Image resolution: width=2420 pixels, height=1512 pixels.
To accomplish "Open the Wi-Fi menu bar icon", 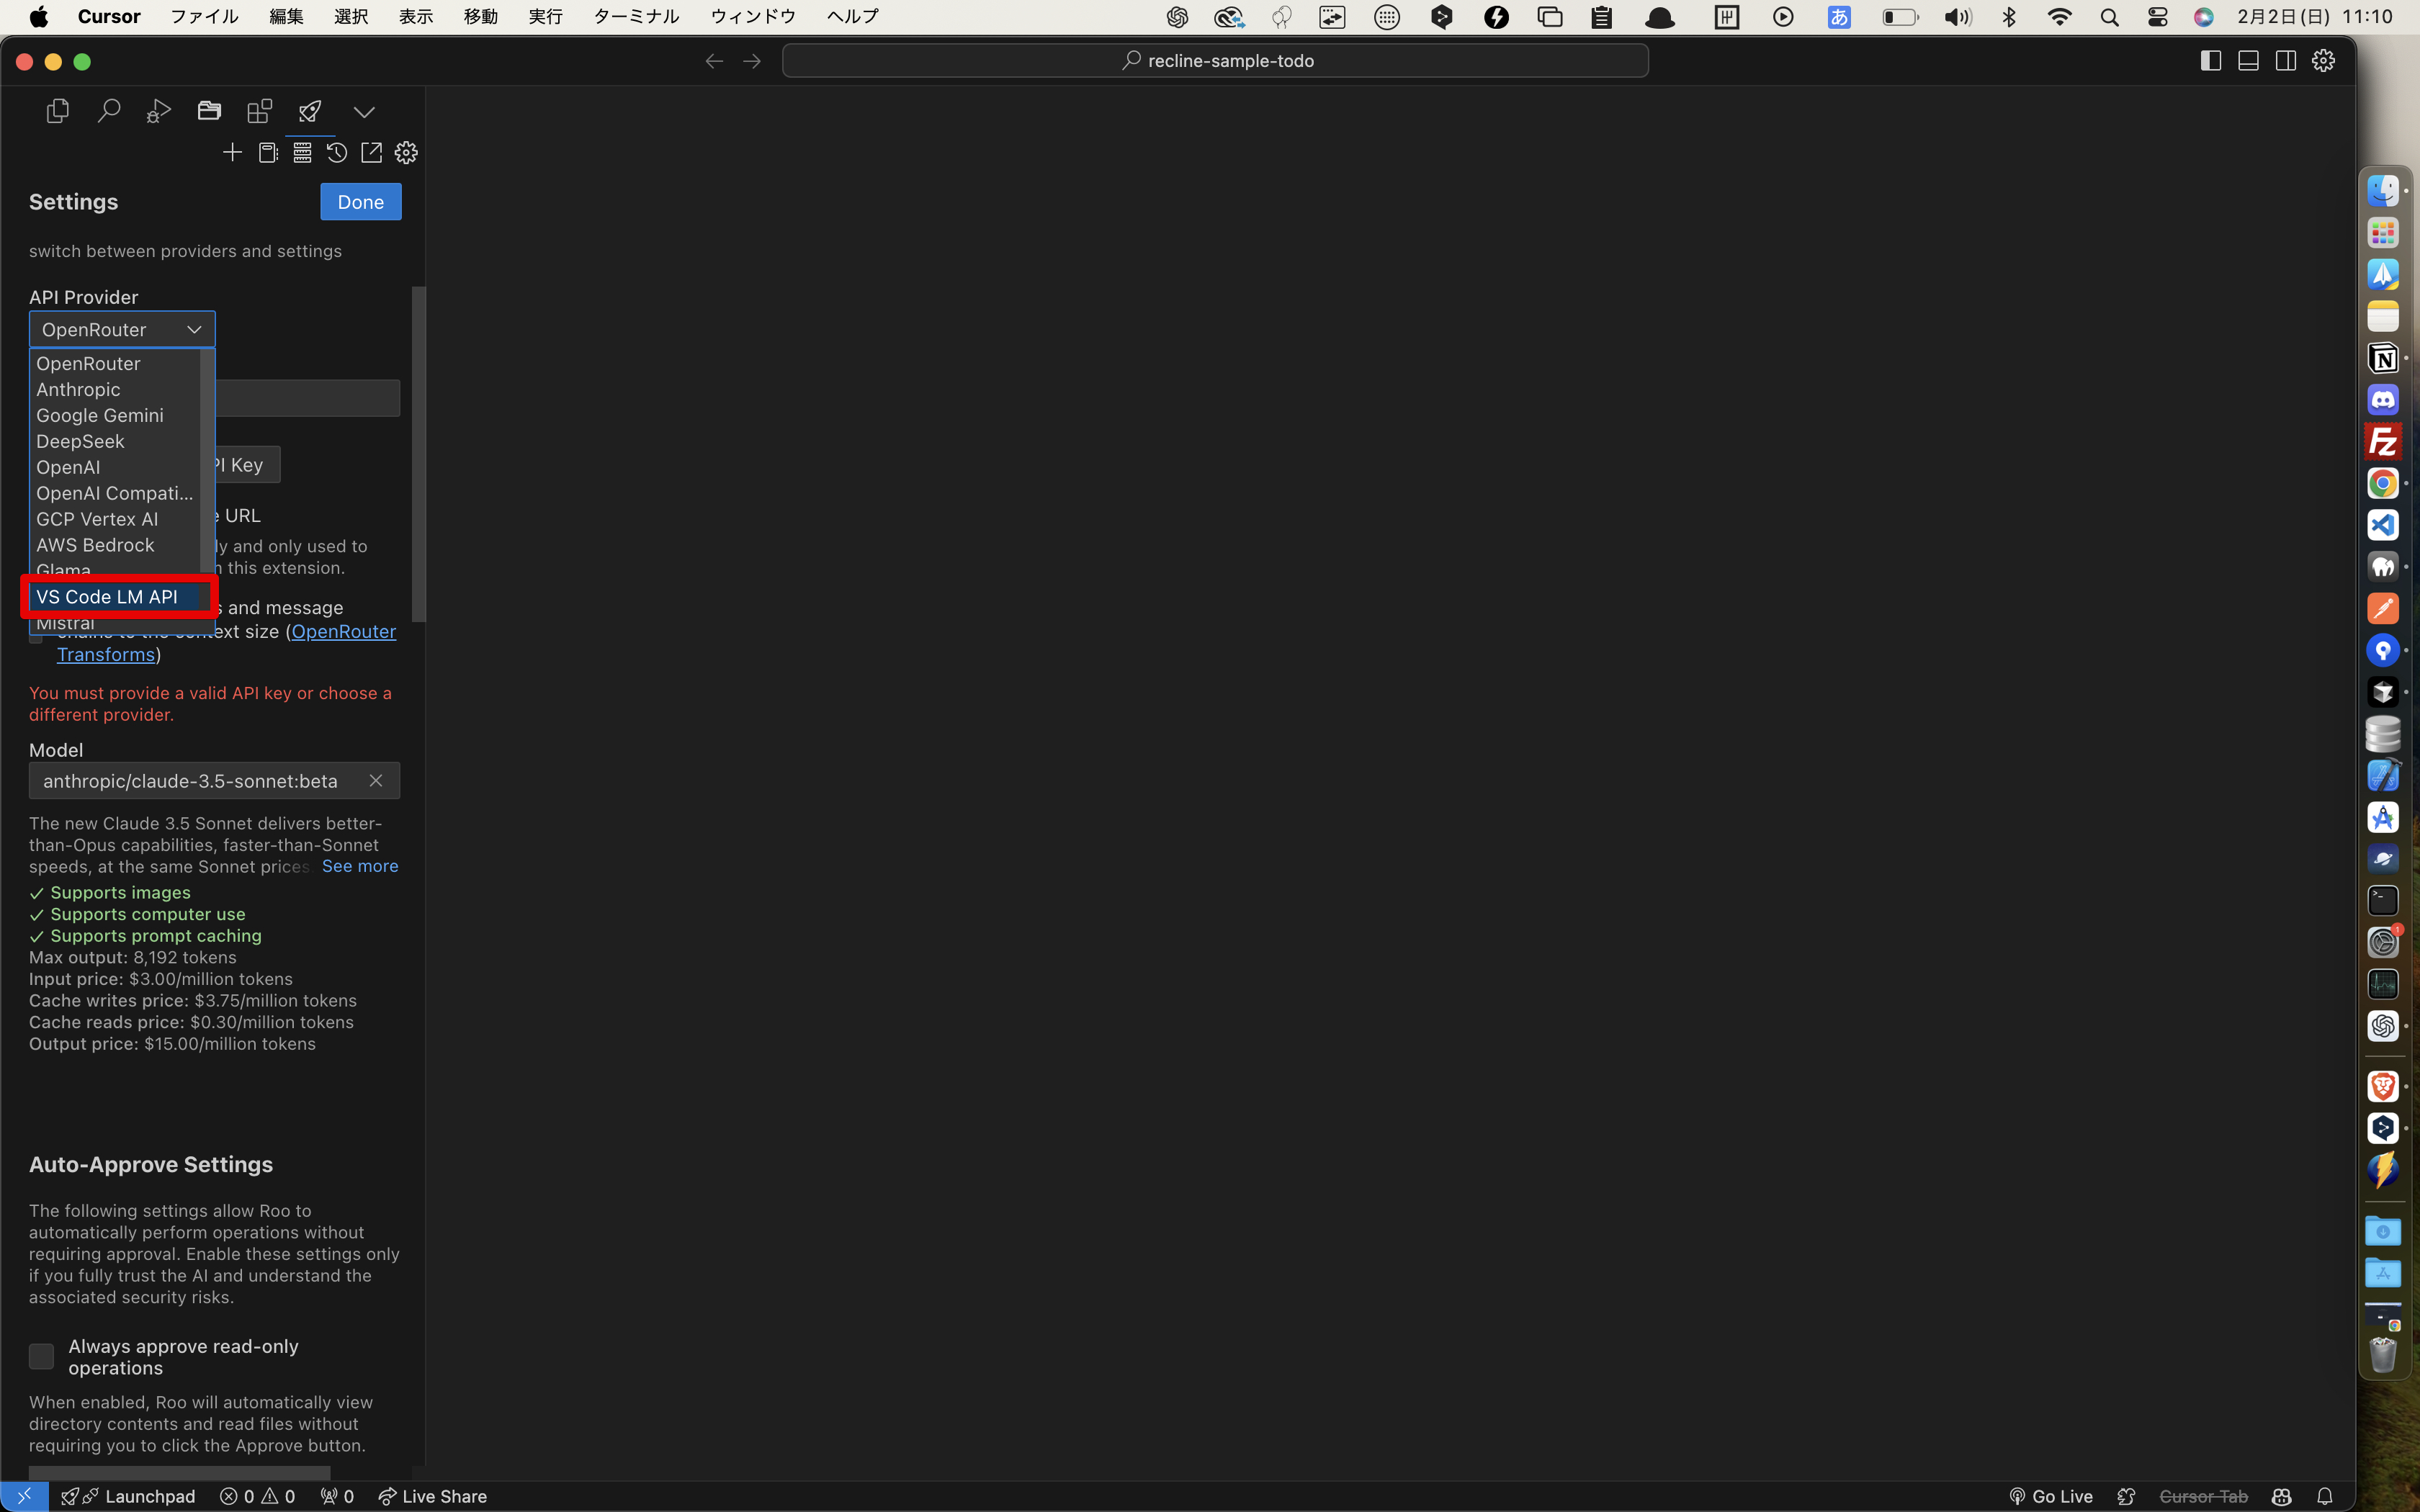I will [2059, 17].
